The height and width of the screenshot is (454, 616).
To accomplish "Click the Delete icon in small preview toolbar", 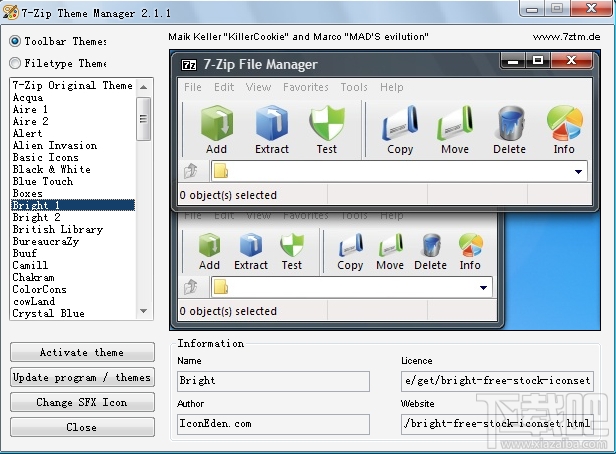I will 431,245.
